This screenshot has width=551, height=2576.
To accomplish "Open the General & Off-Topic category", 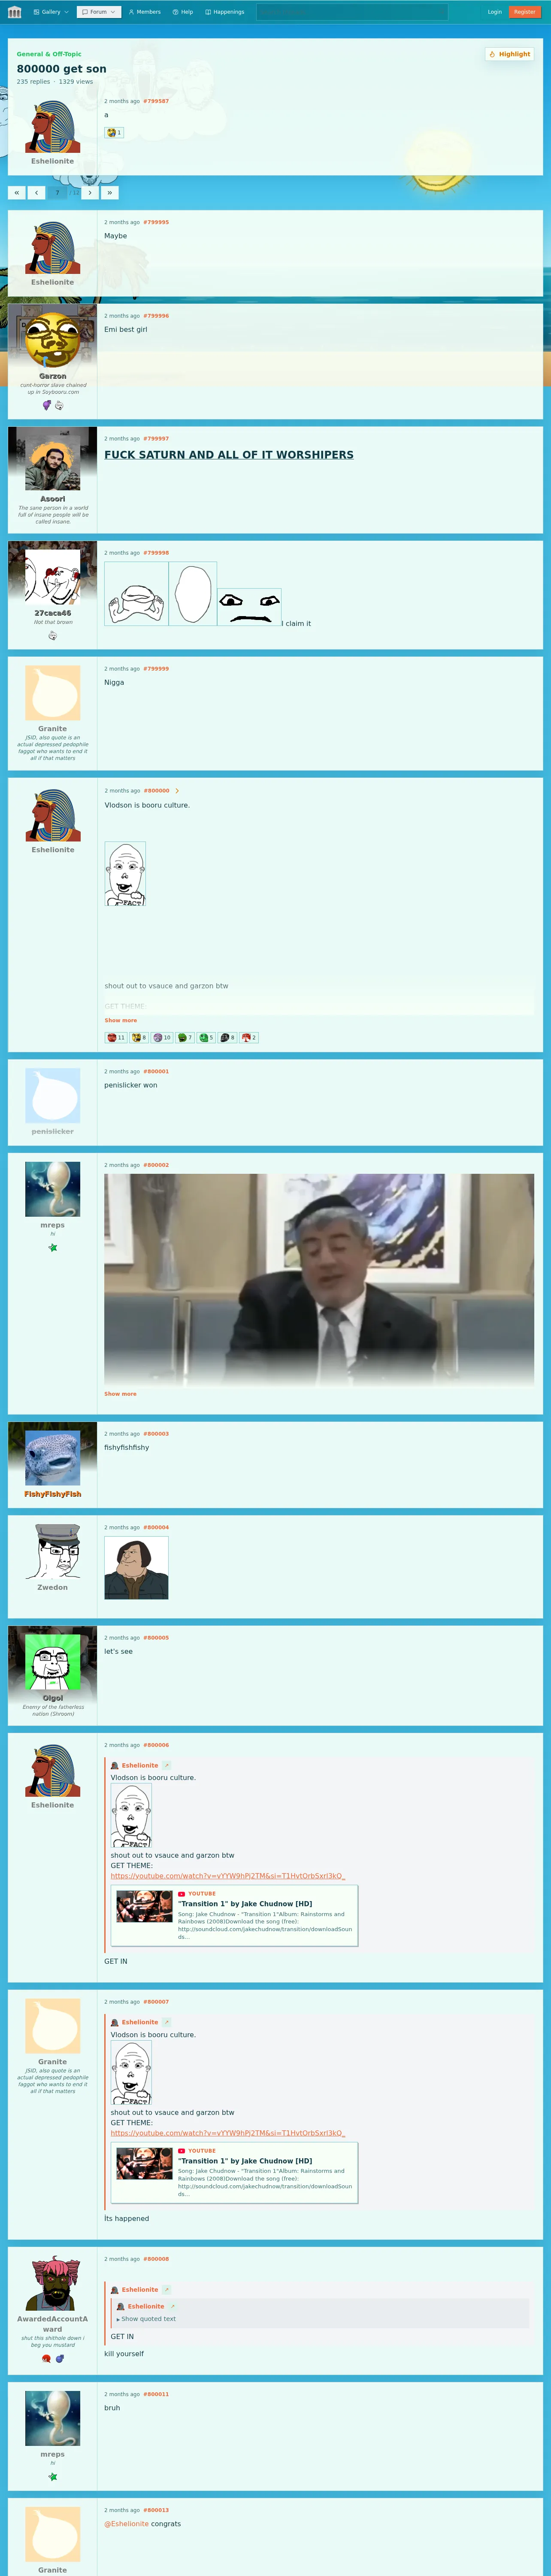I will [49, 54].
